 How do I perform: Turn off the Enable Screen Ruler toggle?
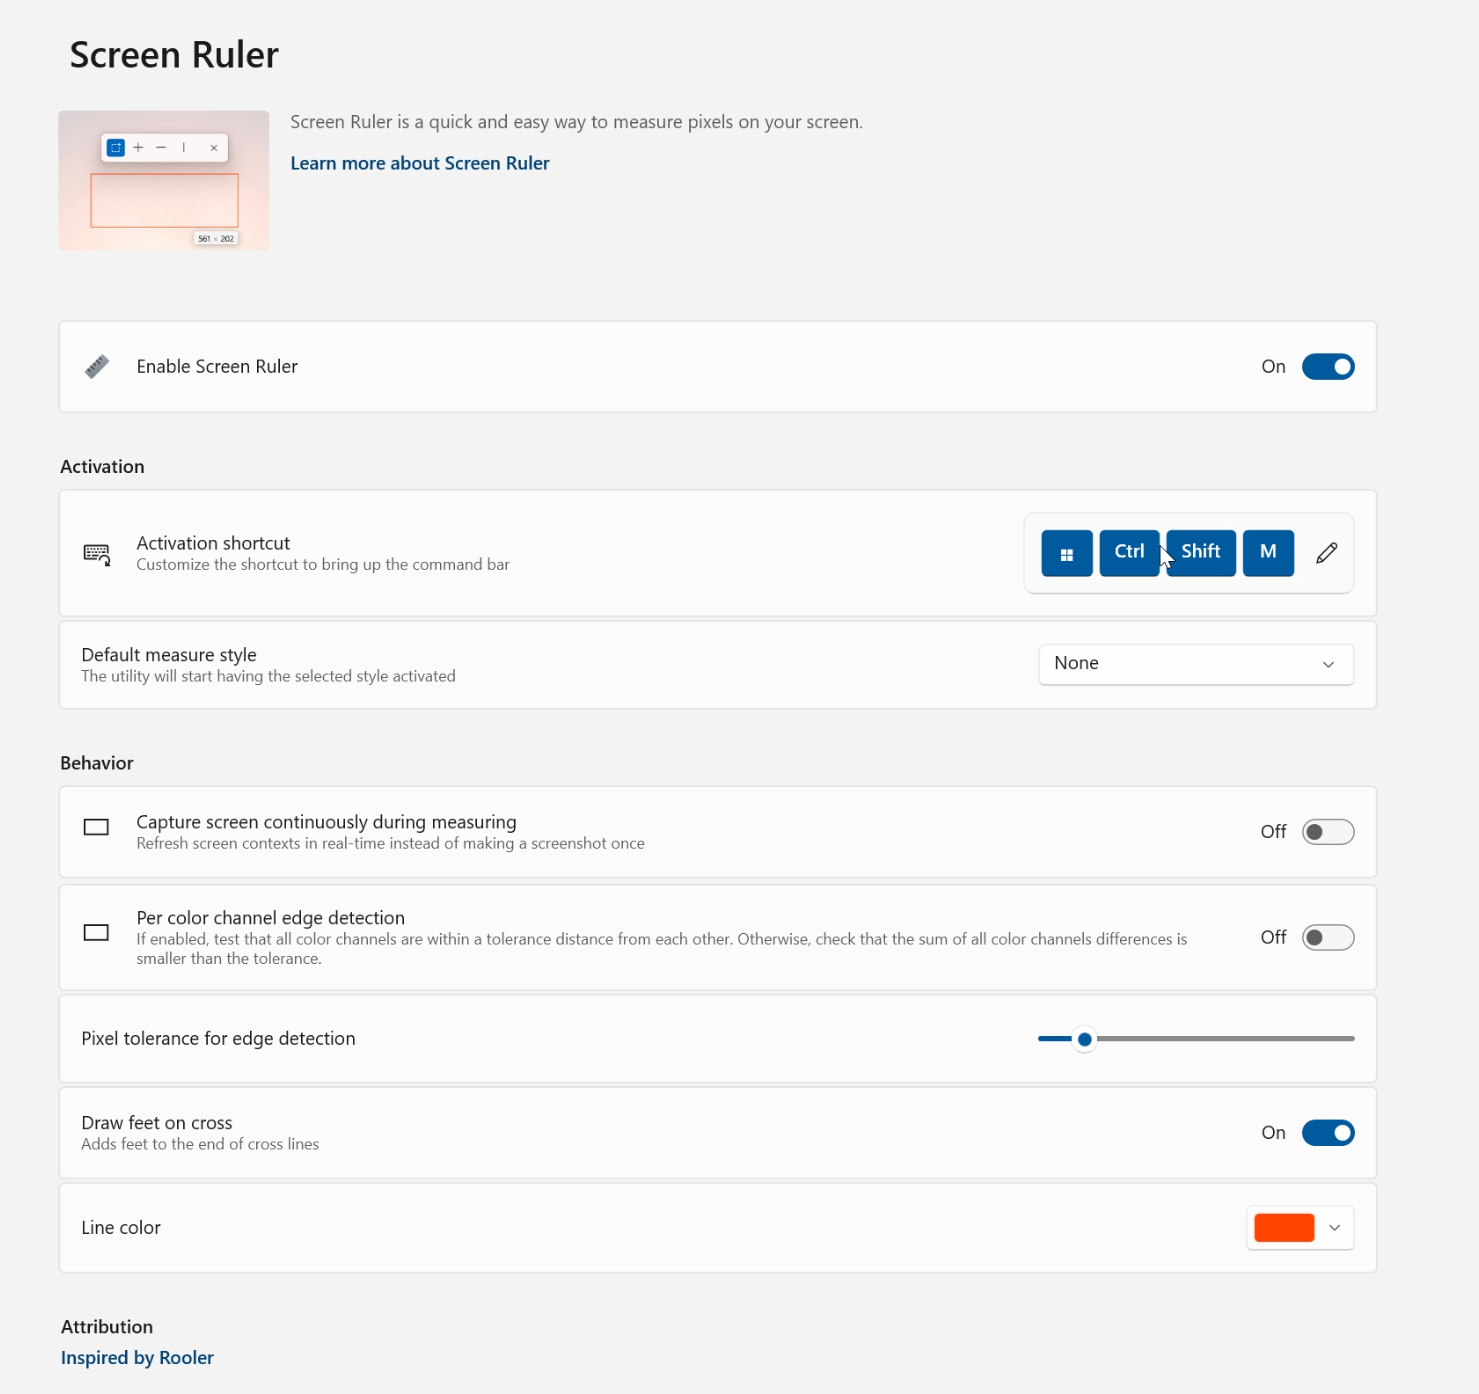(x=1328, y=367)
